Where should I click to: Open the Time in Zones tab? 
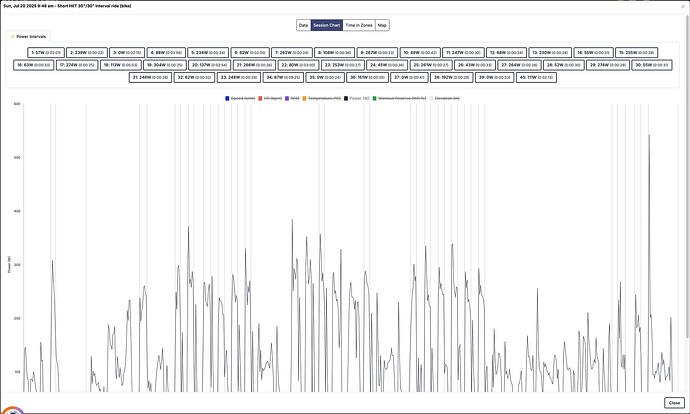(x=358, y=24)
